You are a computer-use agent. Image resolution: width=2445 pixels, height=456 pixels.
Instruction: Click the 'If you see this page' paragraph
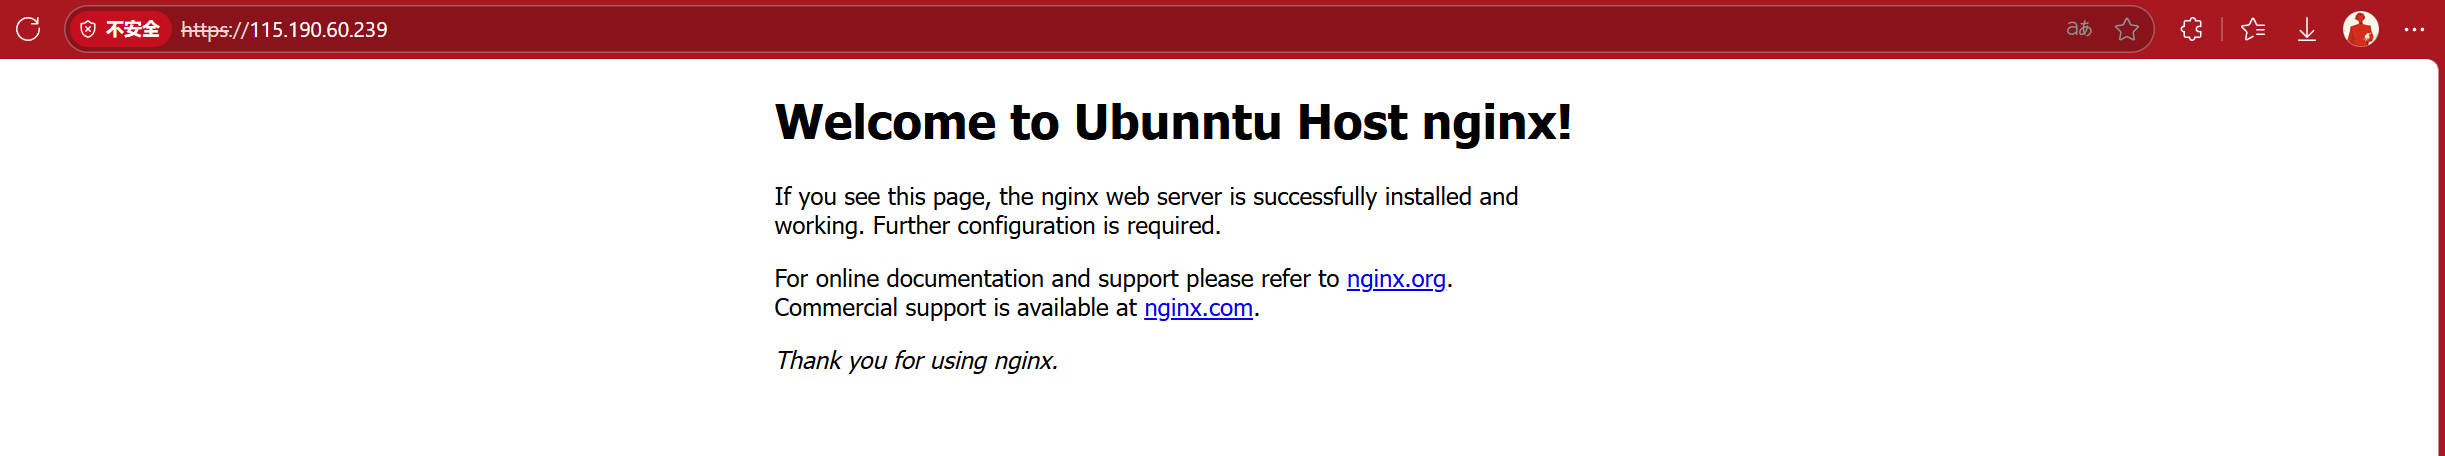(x=1146, y=211)
